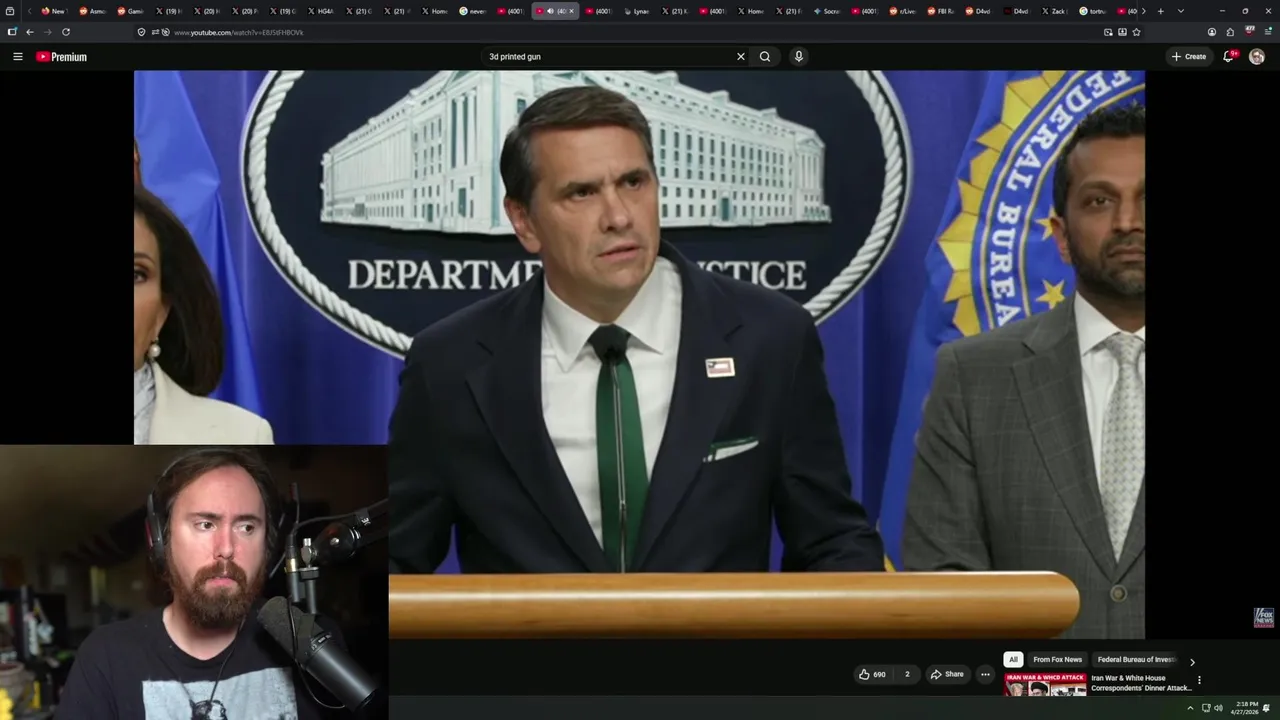Open the network tray icon
1280x720 pixels.
(1205, 708)
